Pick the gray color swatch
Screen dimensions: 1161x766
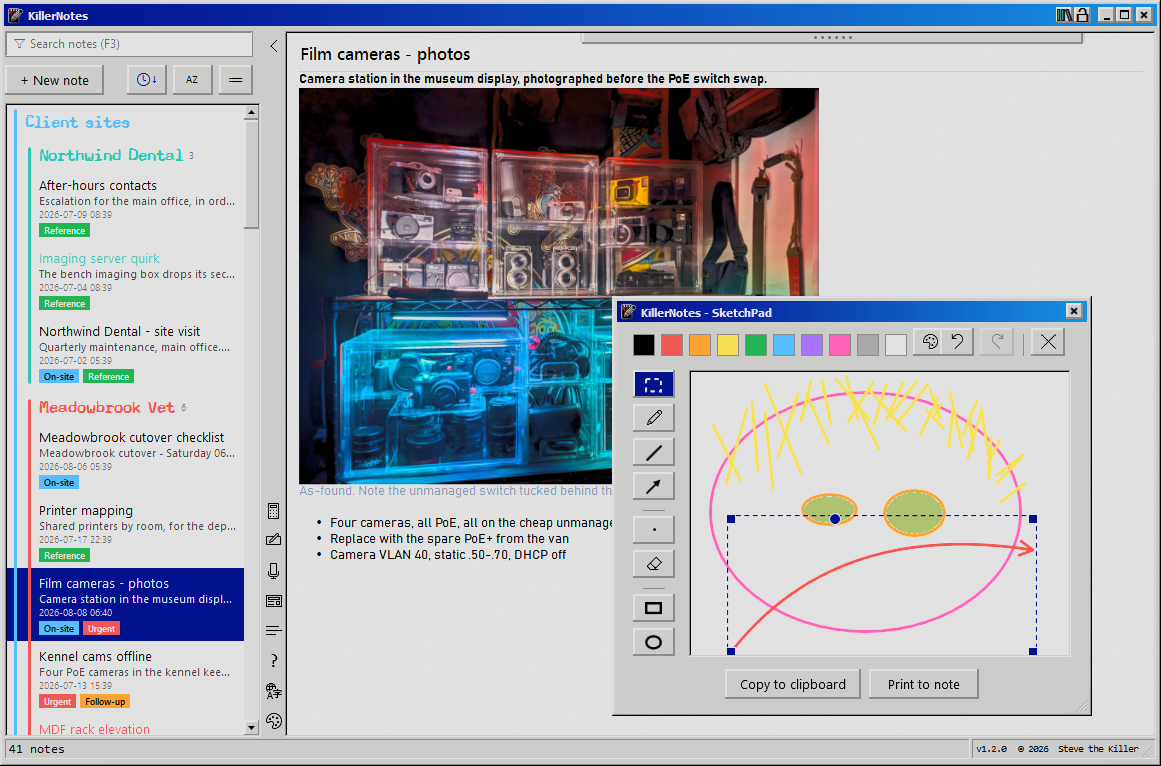(868, 345)
